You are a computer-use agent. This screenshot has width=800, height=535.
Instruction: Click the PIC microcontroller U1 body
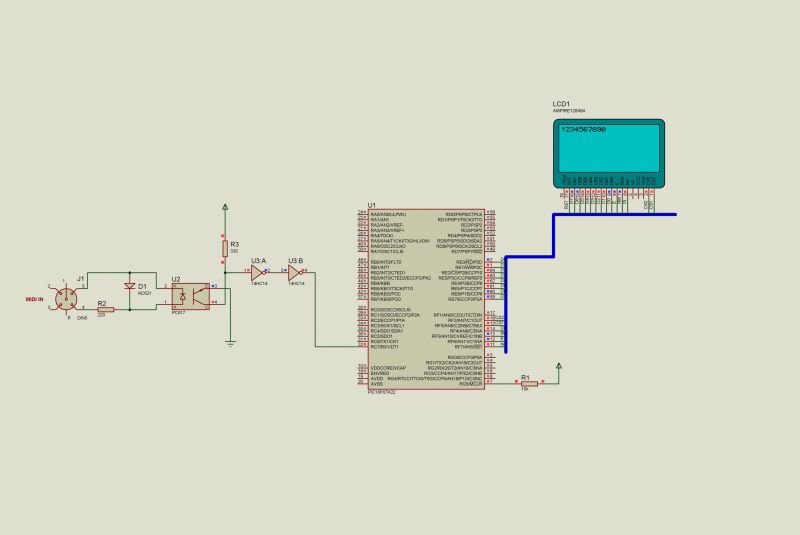[x=425, y=300]
